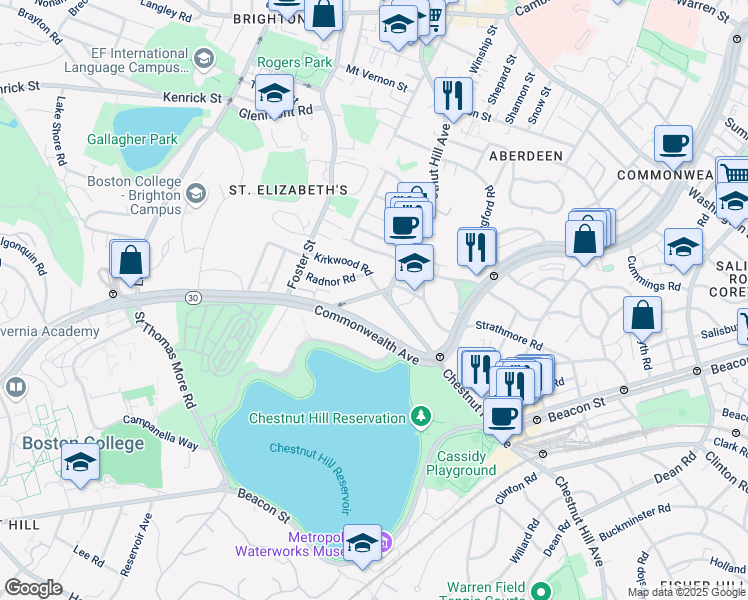Click the Google logo link
Screen dimensions: 748x600
click(x=33, y=588)
